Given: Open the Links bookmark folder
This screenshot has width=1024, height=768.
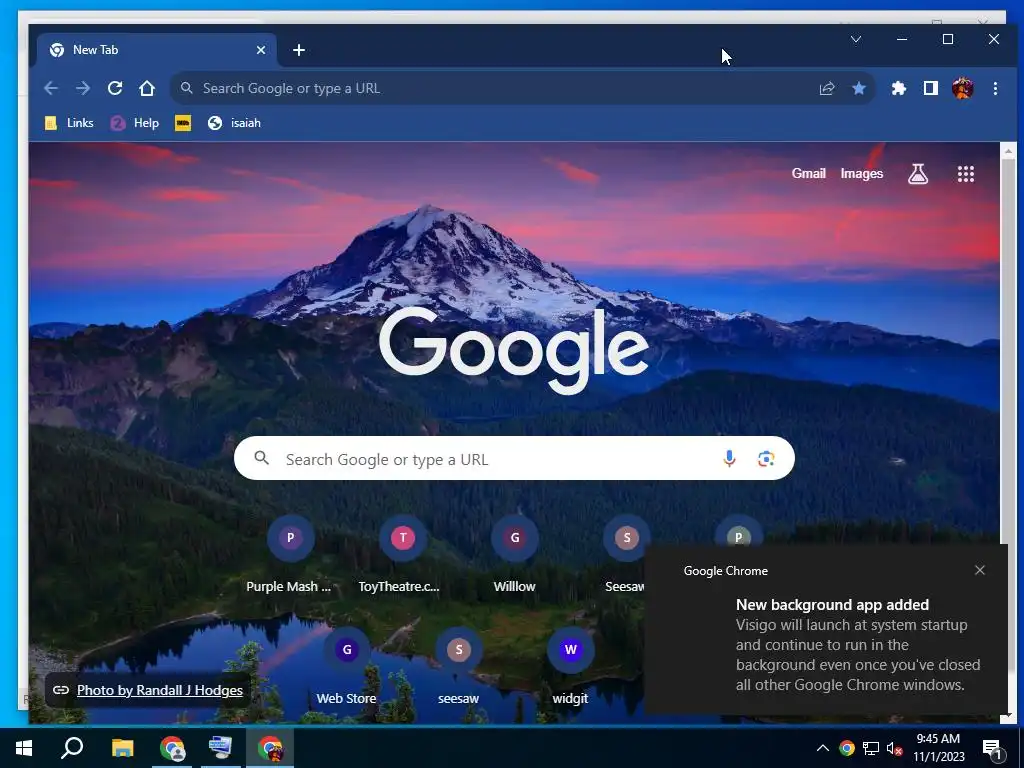Looking at the screenshot, I should [x=69, y=123].
